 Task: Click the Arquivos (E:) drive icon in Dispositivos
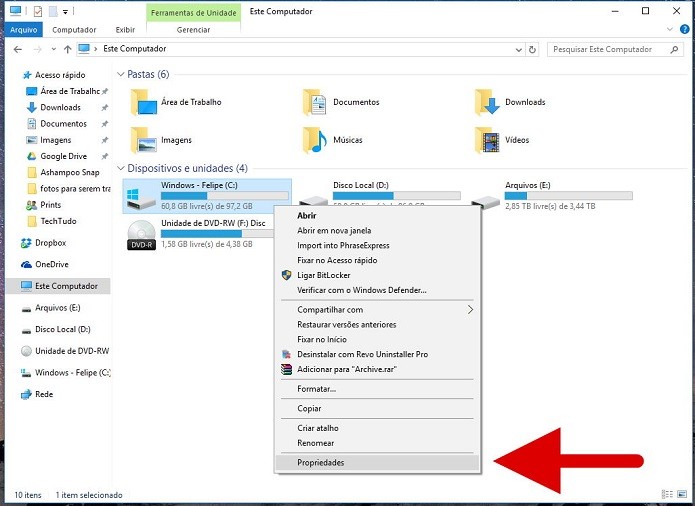485,202
